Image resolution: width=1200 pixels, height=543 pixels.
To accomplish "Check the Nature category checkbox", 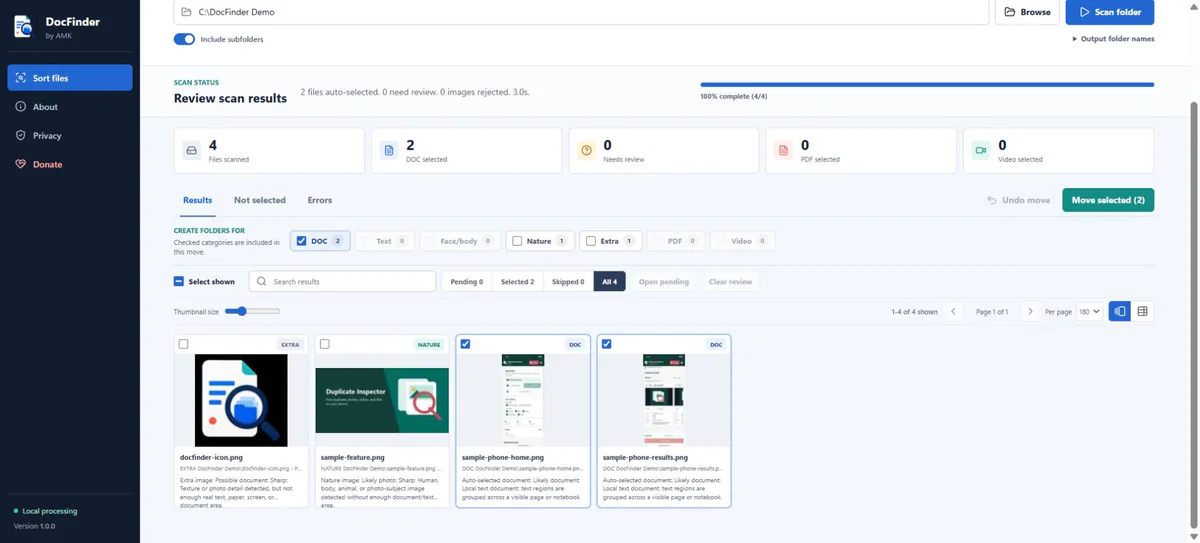I will [x=517, y=241].
